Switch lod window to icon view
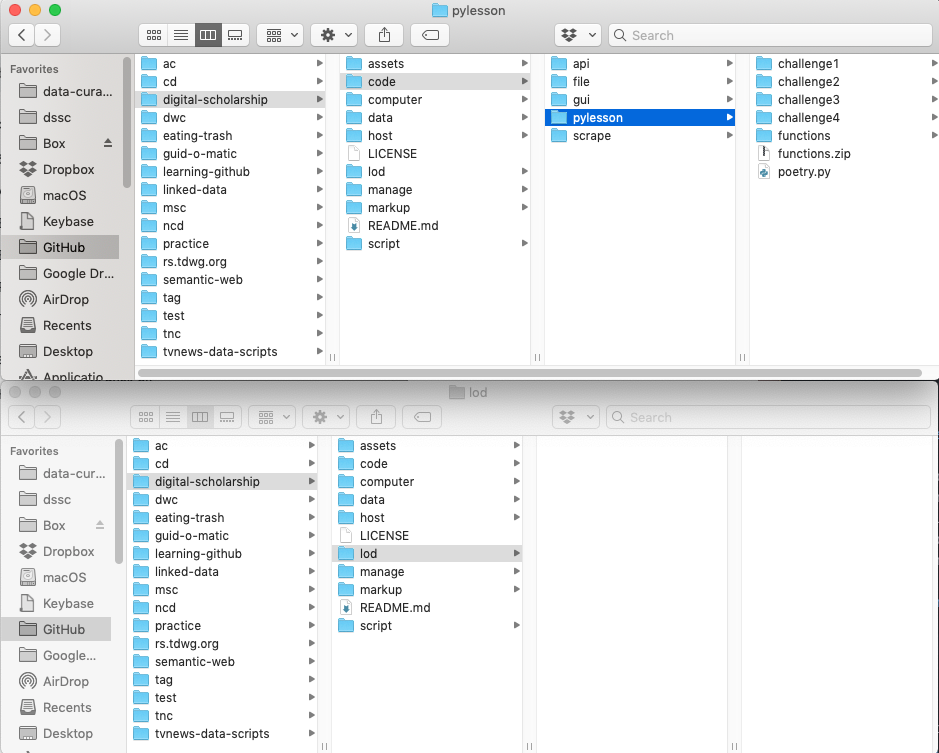The width and height of the screenshot is (939, 753). coord(146,417)
